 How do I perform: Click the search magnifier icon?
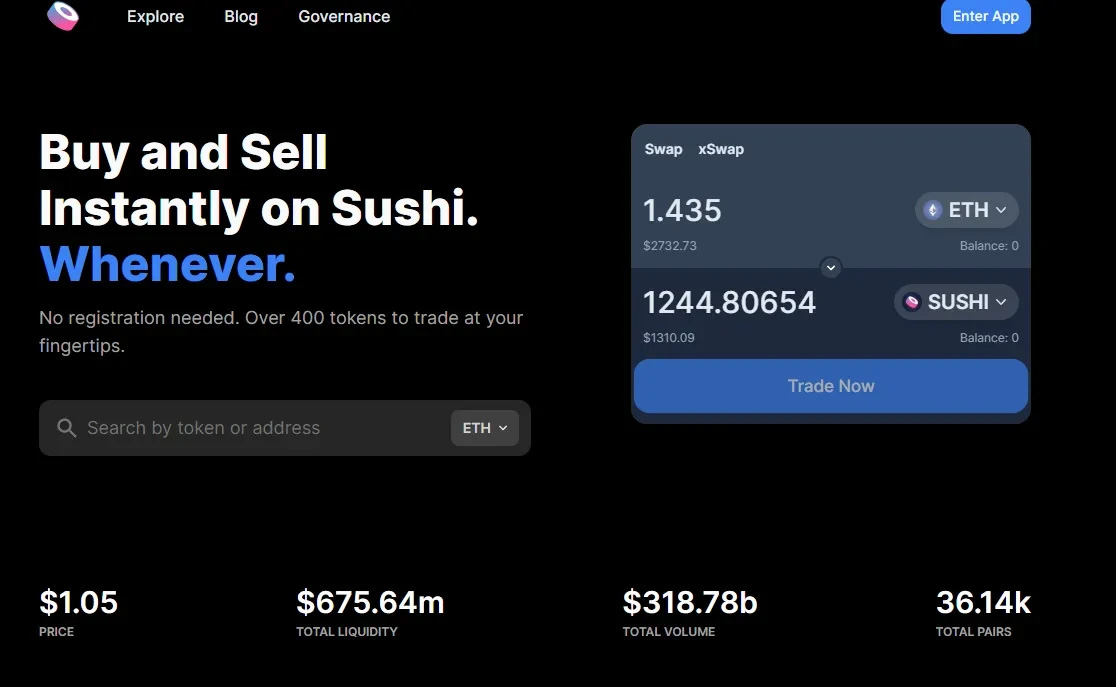point(67,428)
